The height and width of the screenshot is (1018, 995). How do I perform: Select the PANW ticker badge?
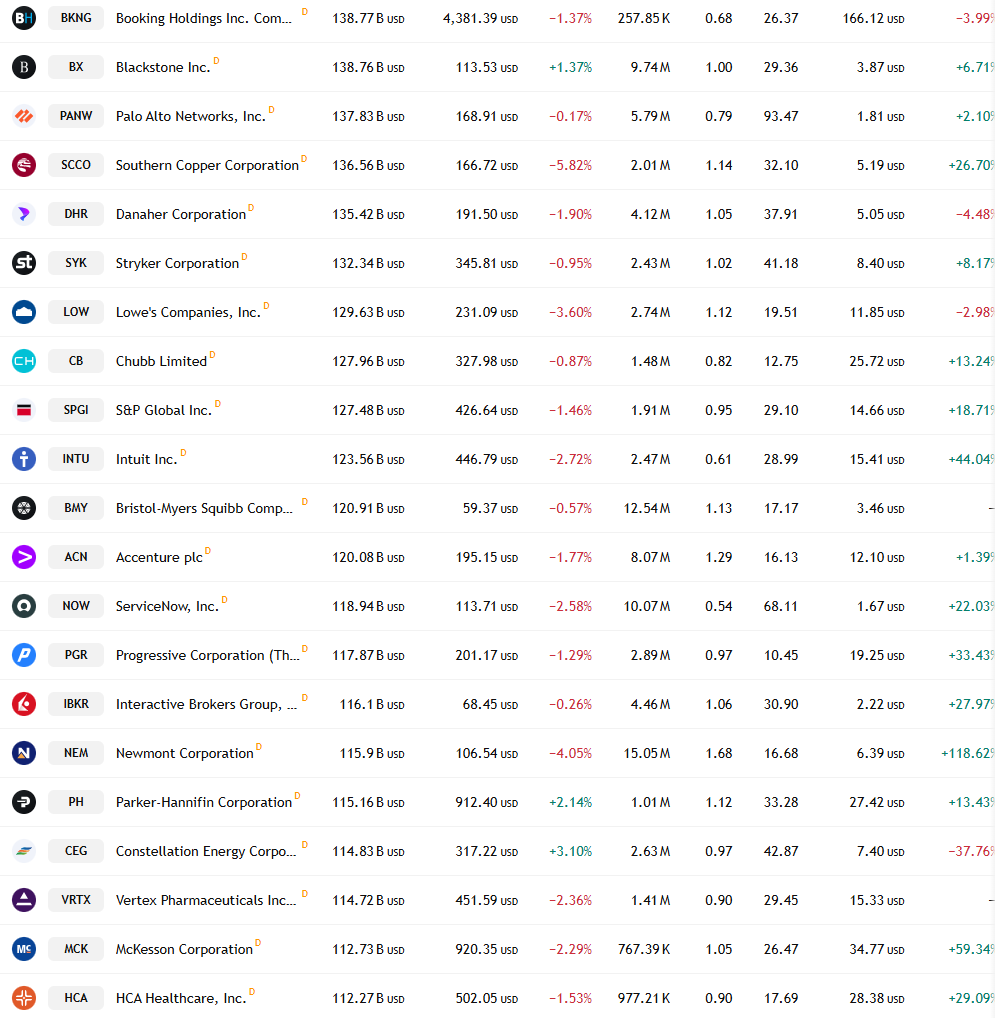(x=76, y=116)
